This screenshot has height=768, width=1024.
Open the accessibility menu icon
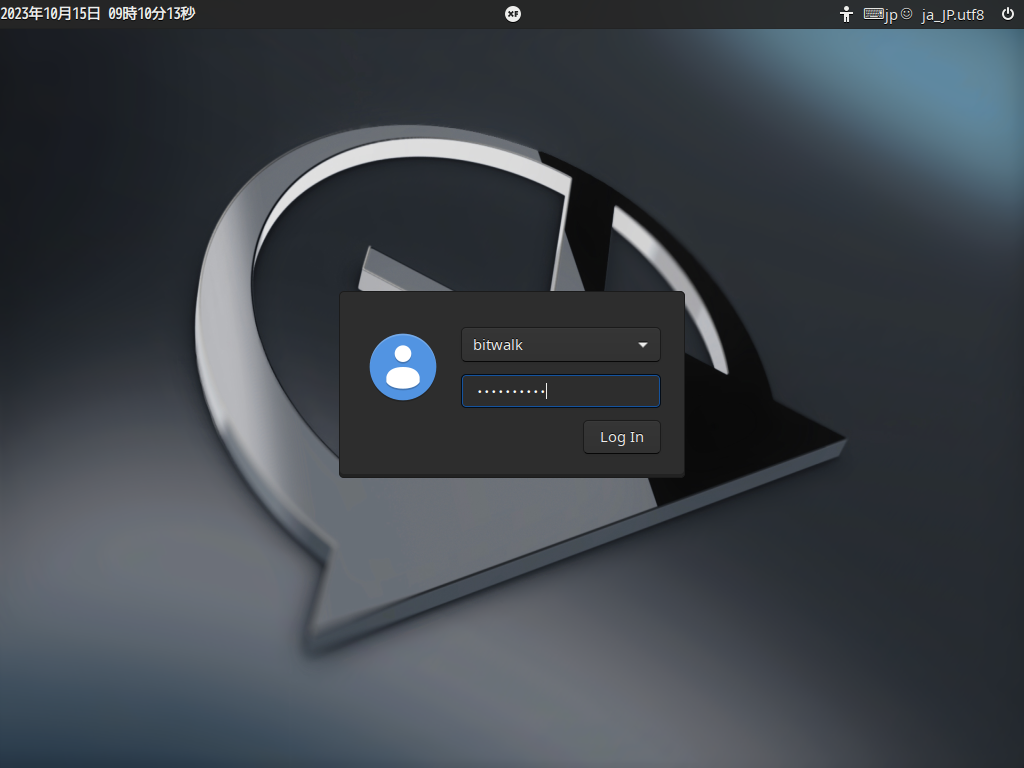tap(846, 14)
